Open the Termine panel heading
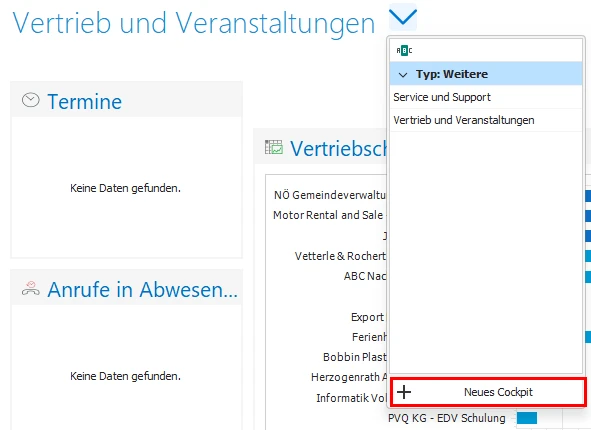This screenshot has width=591, height=430. [x=85, y=102]
